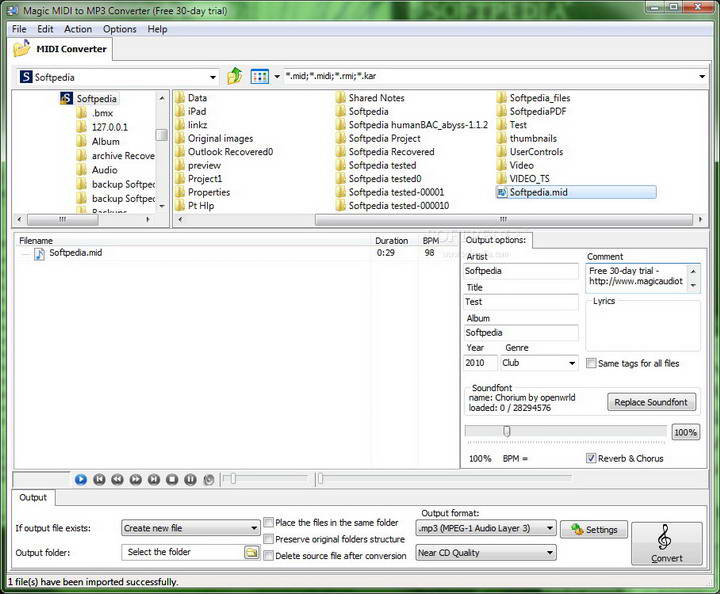Select the .bmx folder in tree
The image size is (720, 594).
click(95, 113)
